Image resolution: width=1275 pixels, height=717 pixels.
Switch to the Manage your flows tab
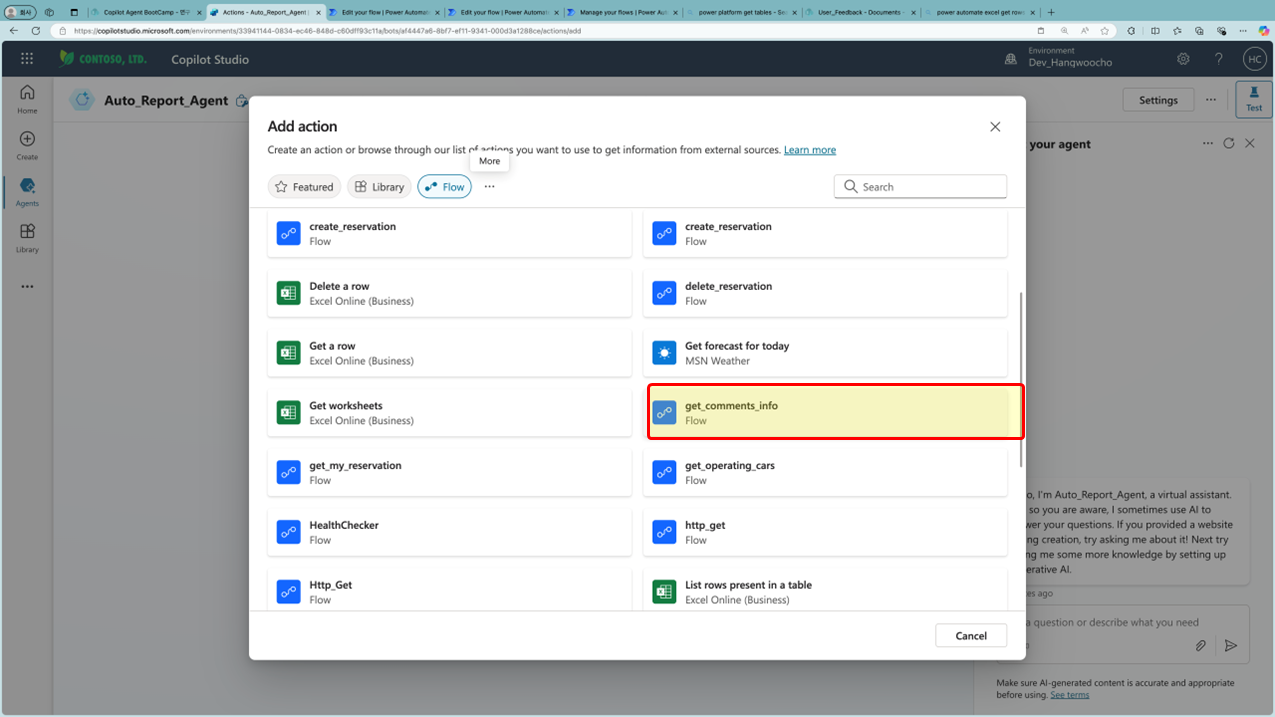(623, 12)
